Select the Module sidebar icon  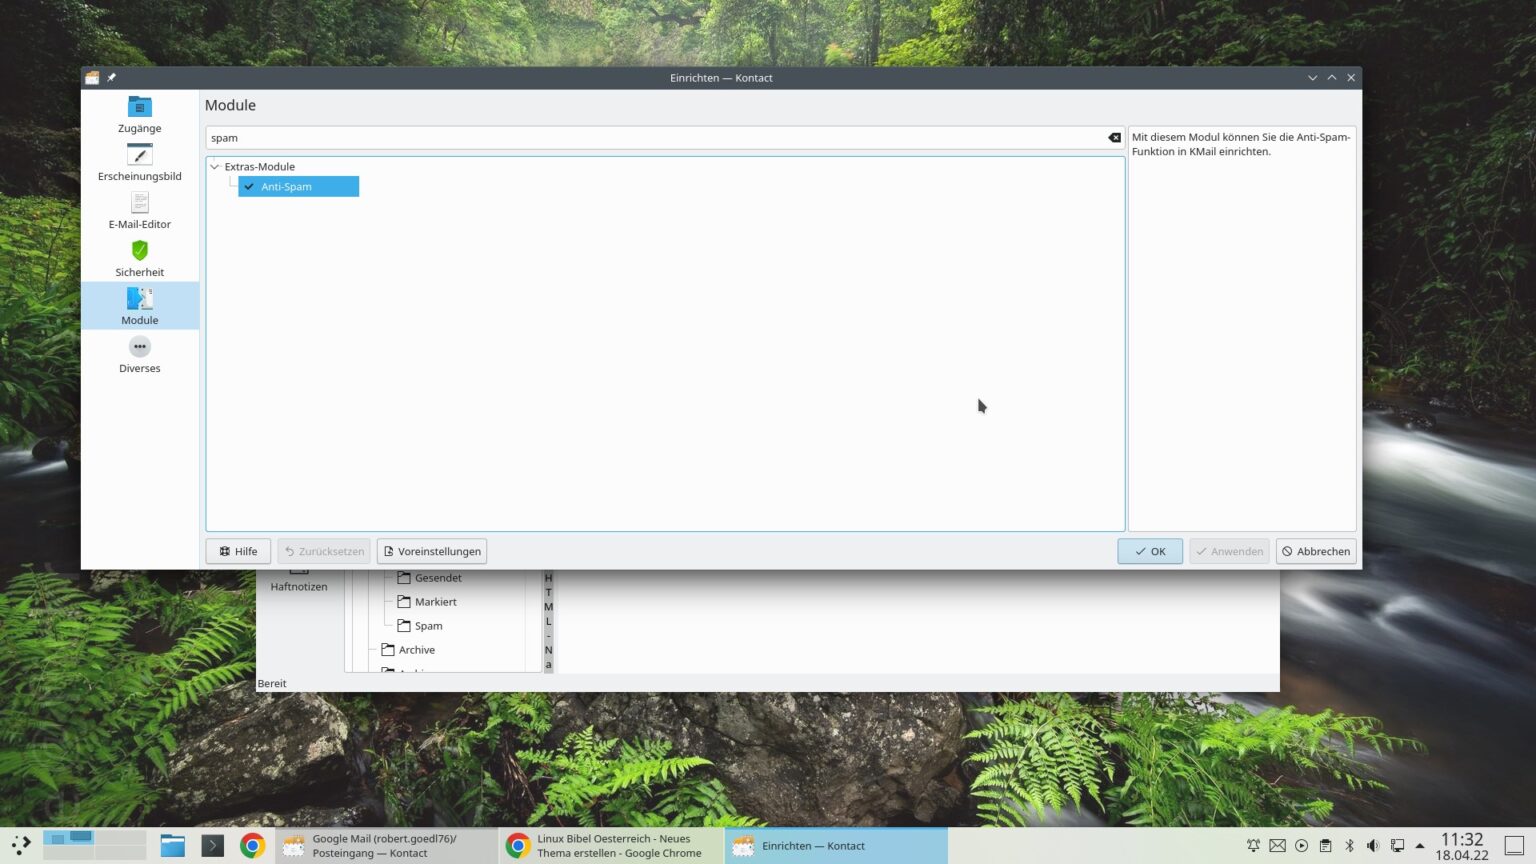pyautogui.click(x=139, y=305)
